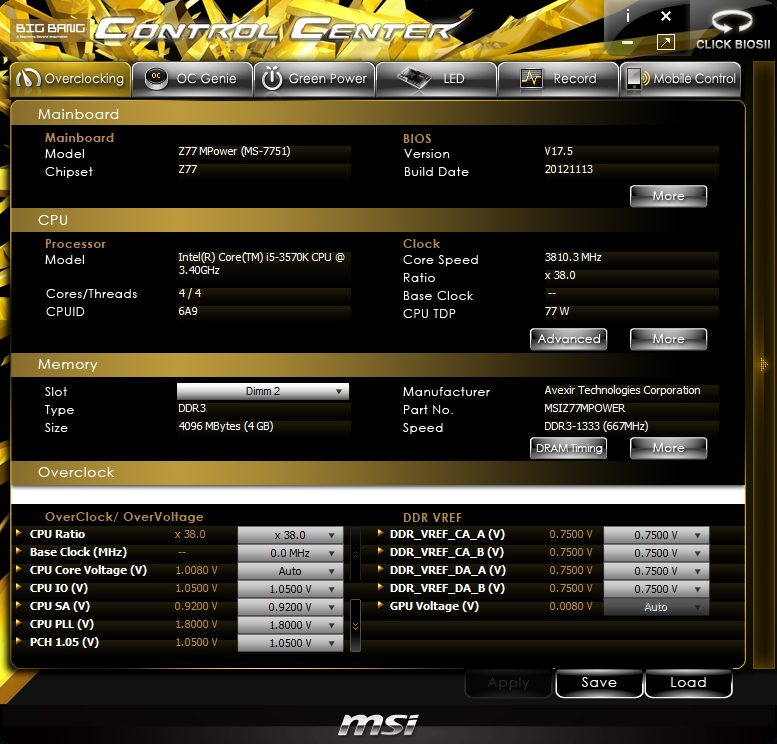This screenshot has width=777, height=744.
Task: Select the BIOS version V17.5 value
Action: [x=558, y=151]
